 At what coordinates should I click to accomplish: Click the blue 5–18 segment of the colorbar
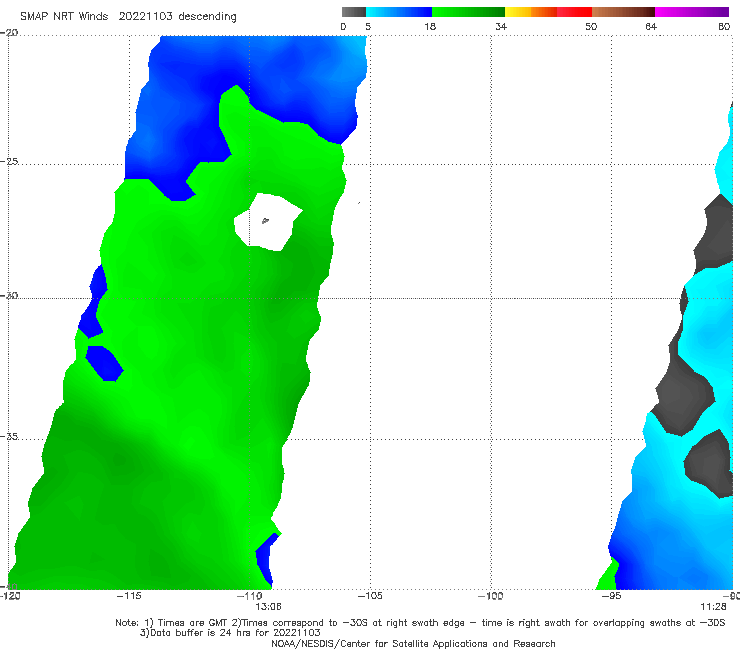(399, 12)
